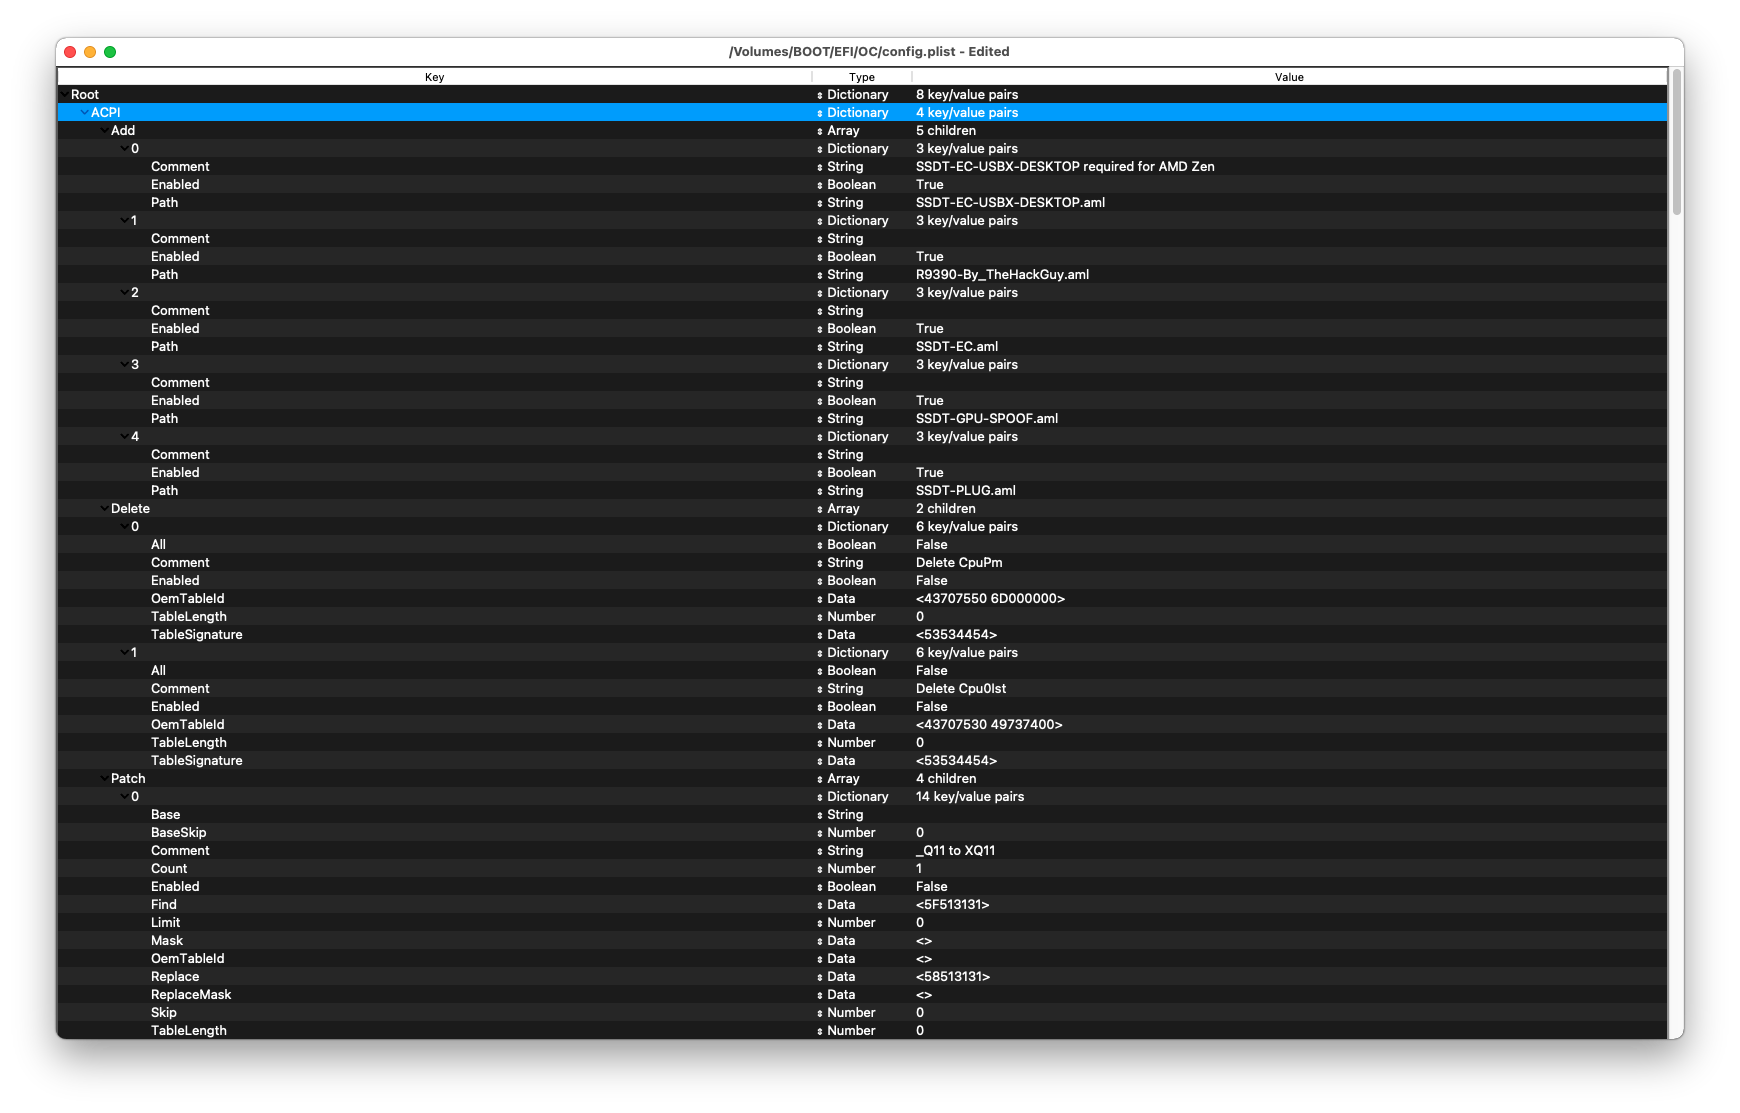Collapse the Root disclosure triangle
Image resolution: width=1740 pixels, height=1113 pixels.
65,95
